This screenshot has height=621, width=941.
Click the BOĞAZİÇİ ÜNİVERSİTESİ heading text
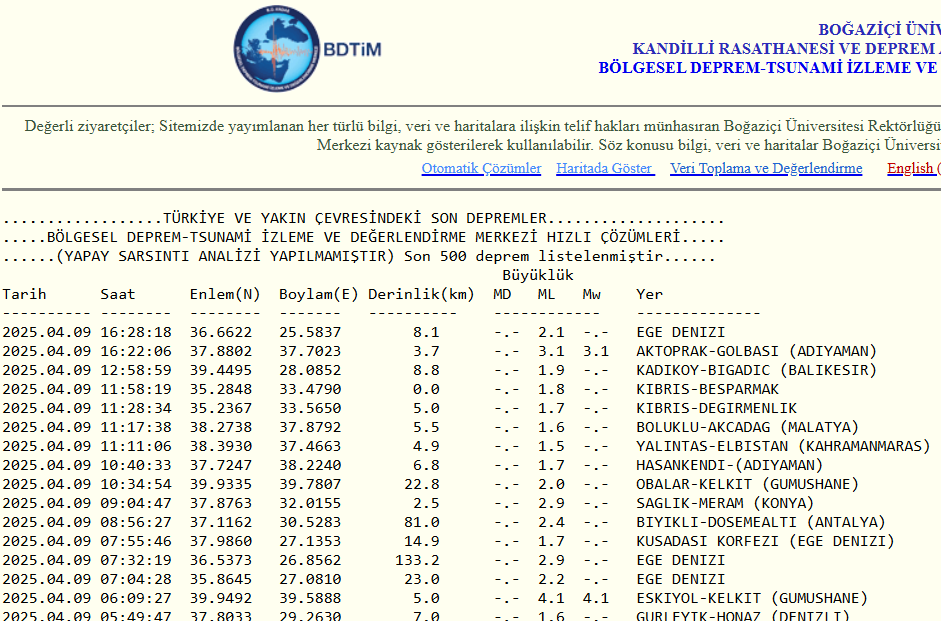pos(878,30)
